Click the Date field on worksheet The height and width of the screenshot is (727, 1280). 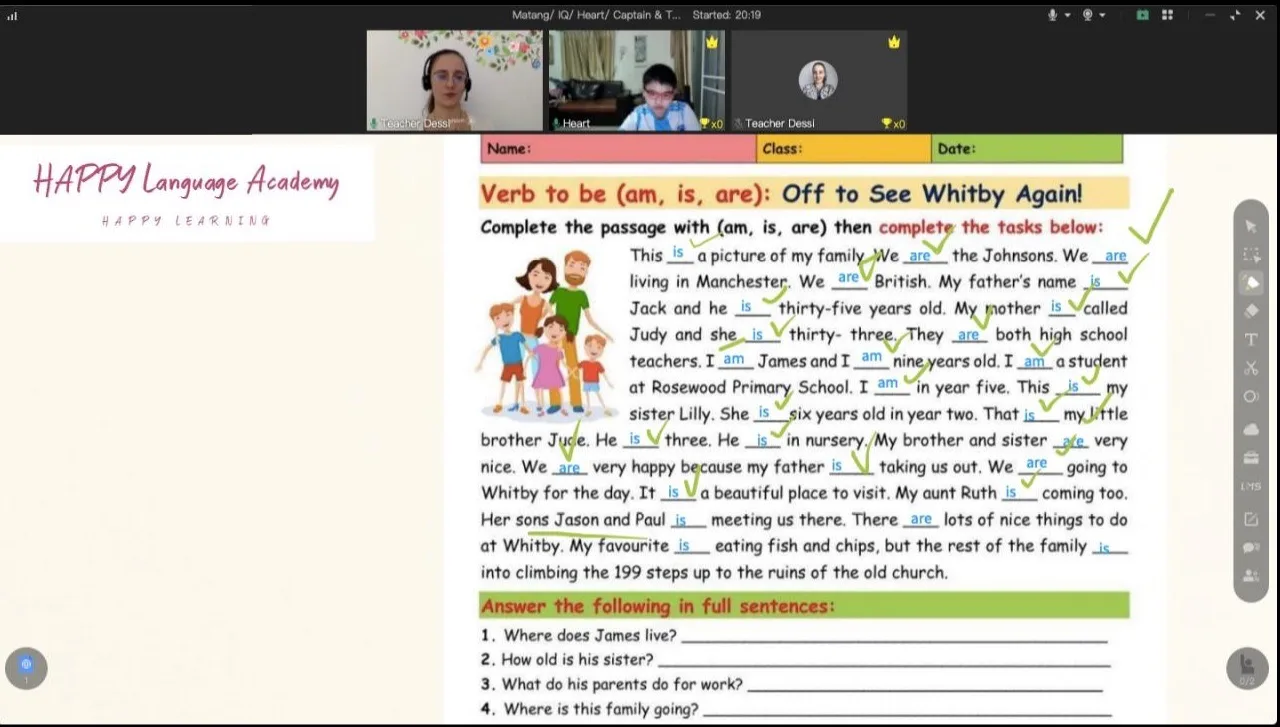click(x=1027, y=149)
